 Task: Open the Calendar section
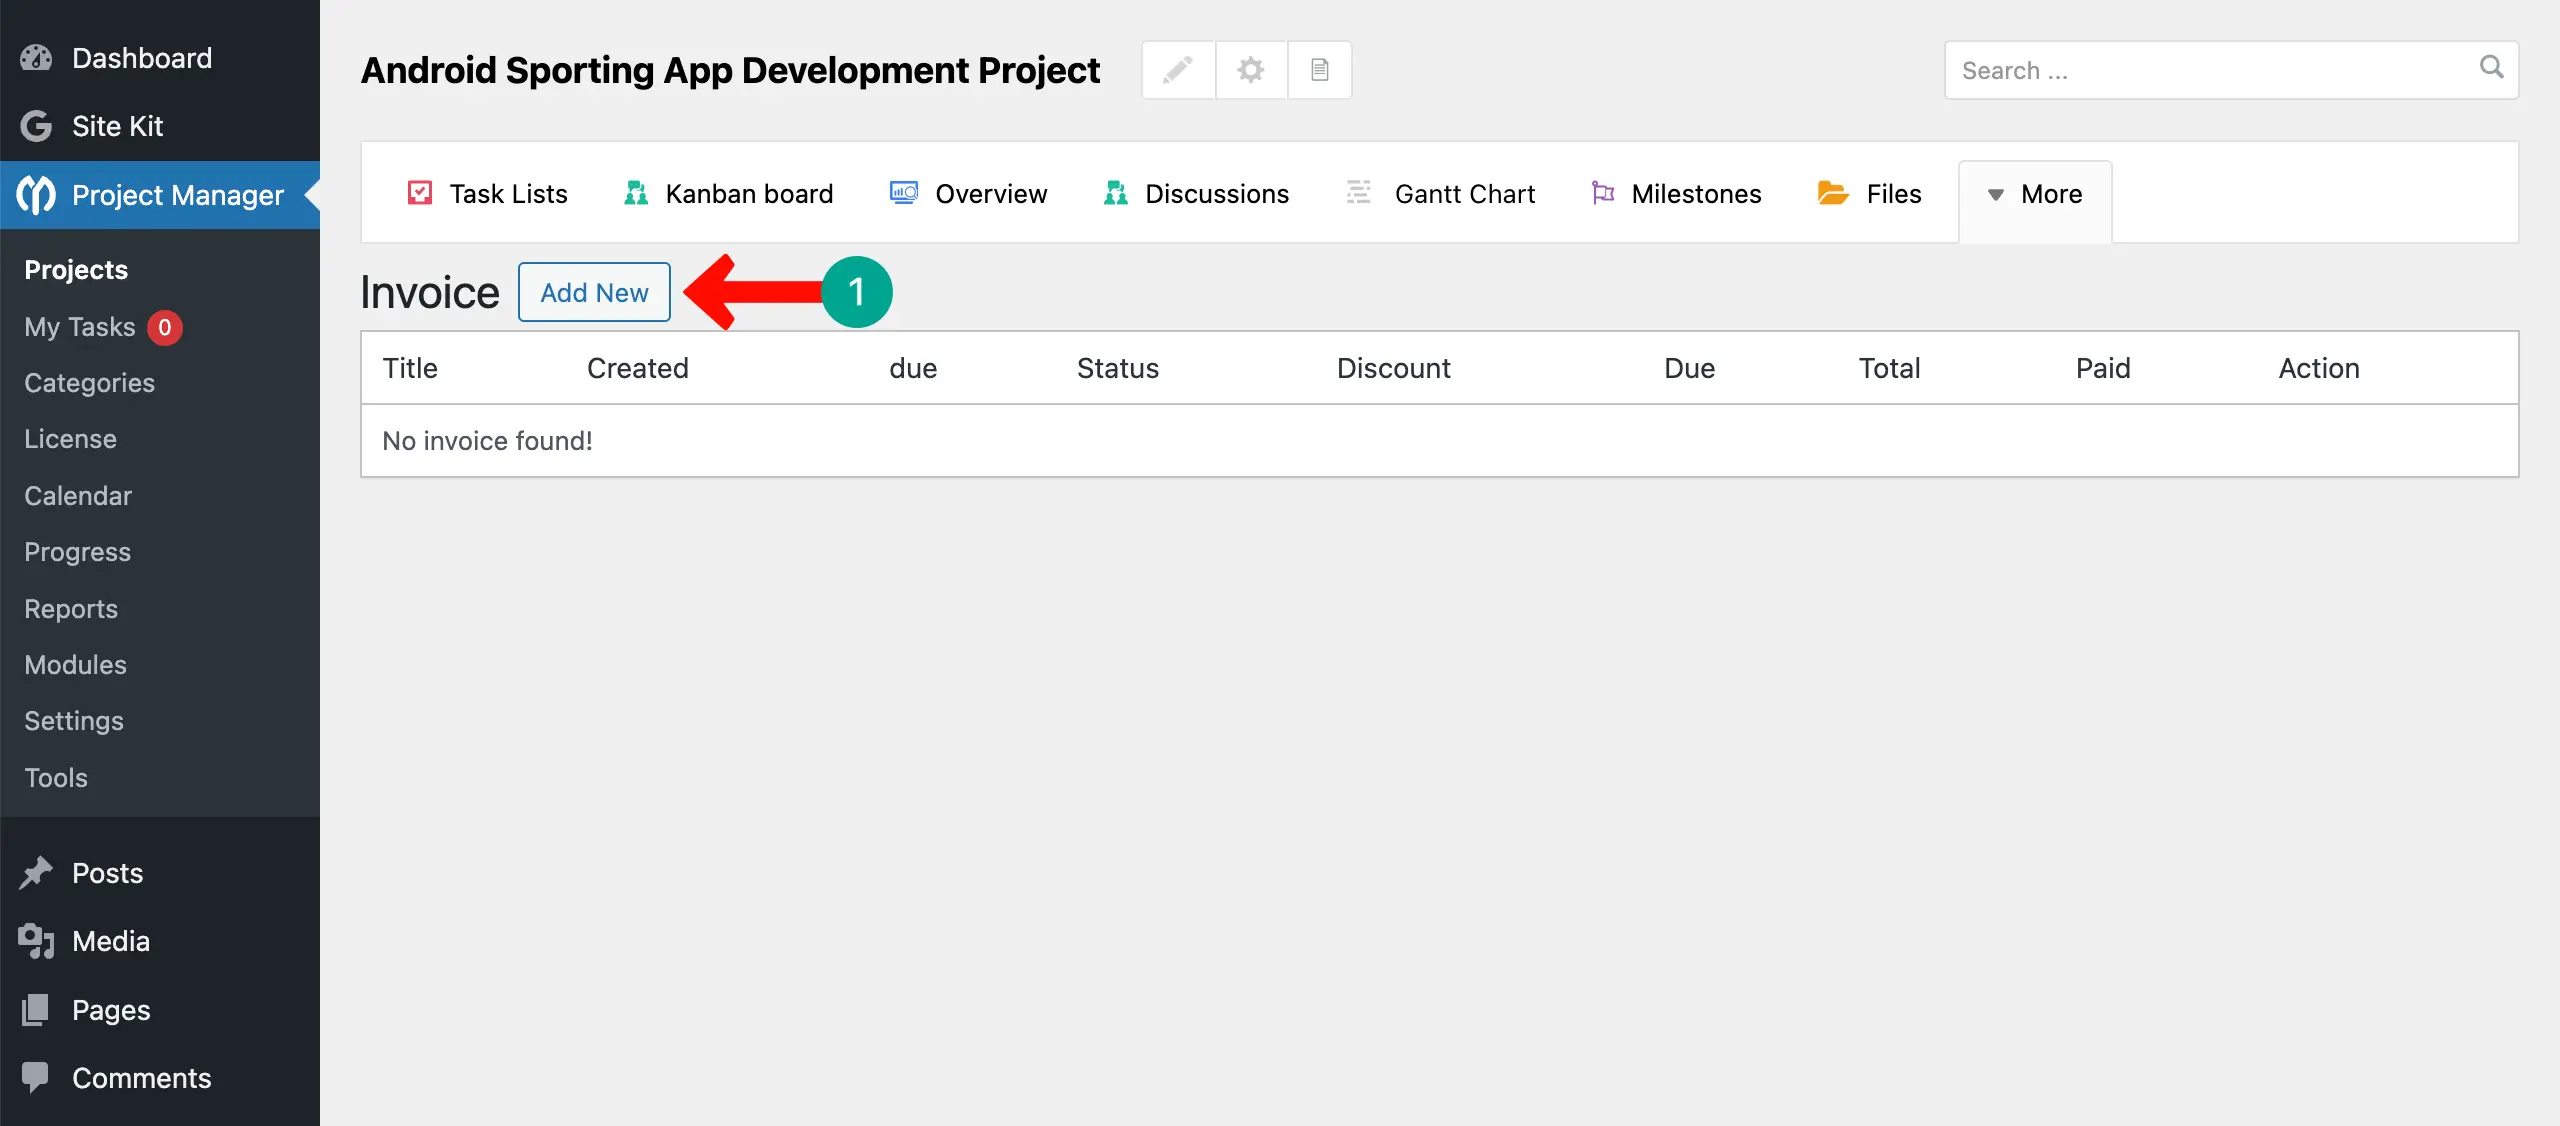pos(77,495)
